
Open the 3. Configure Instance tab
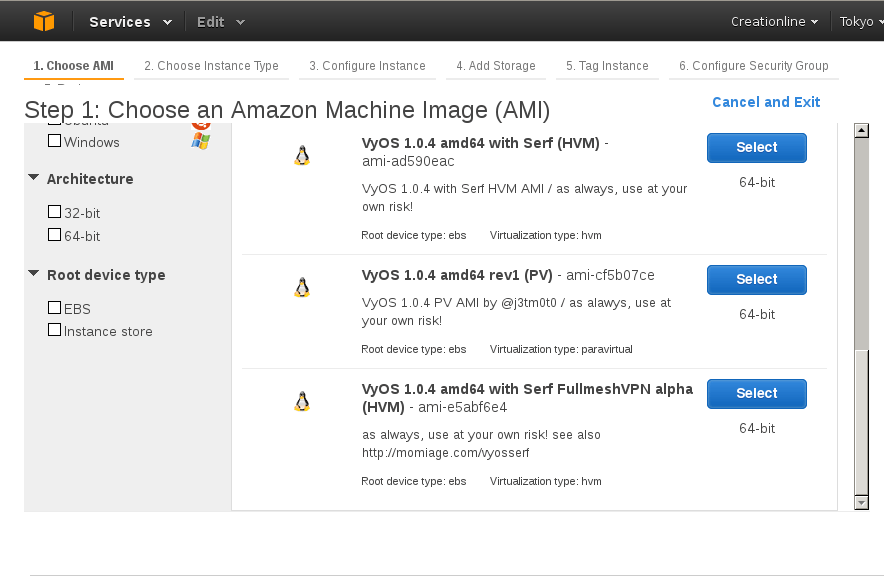point(368,66)
